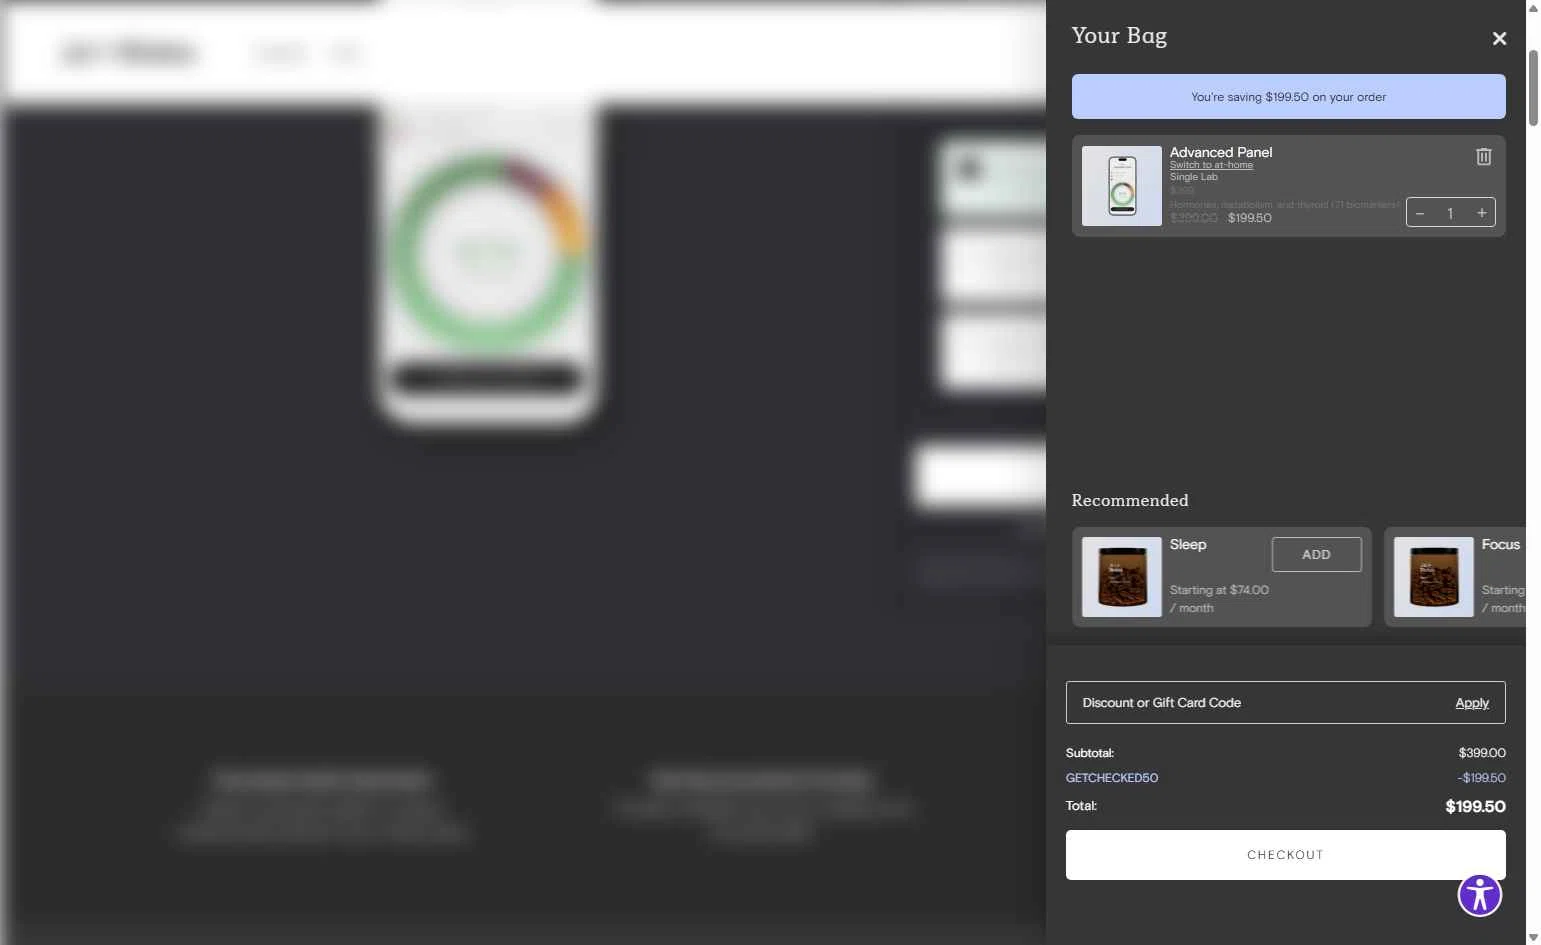
Task: Open the Focus product thumbnail
Action: [x=1434, y=577]
